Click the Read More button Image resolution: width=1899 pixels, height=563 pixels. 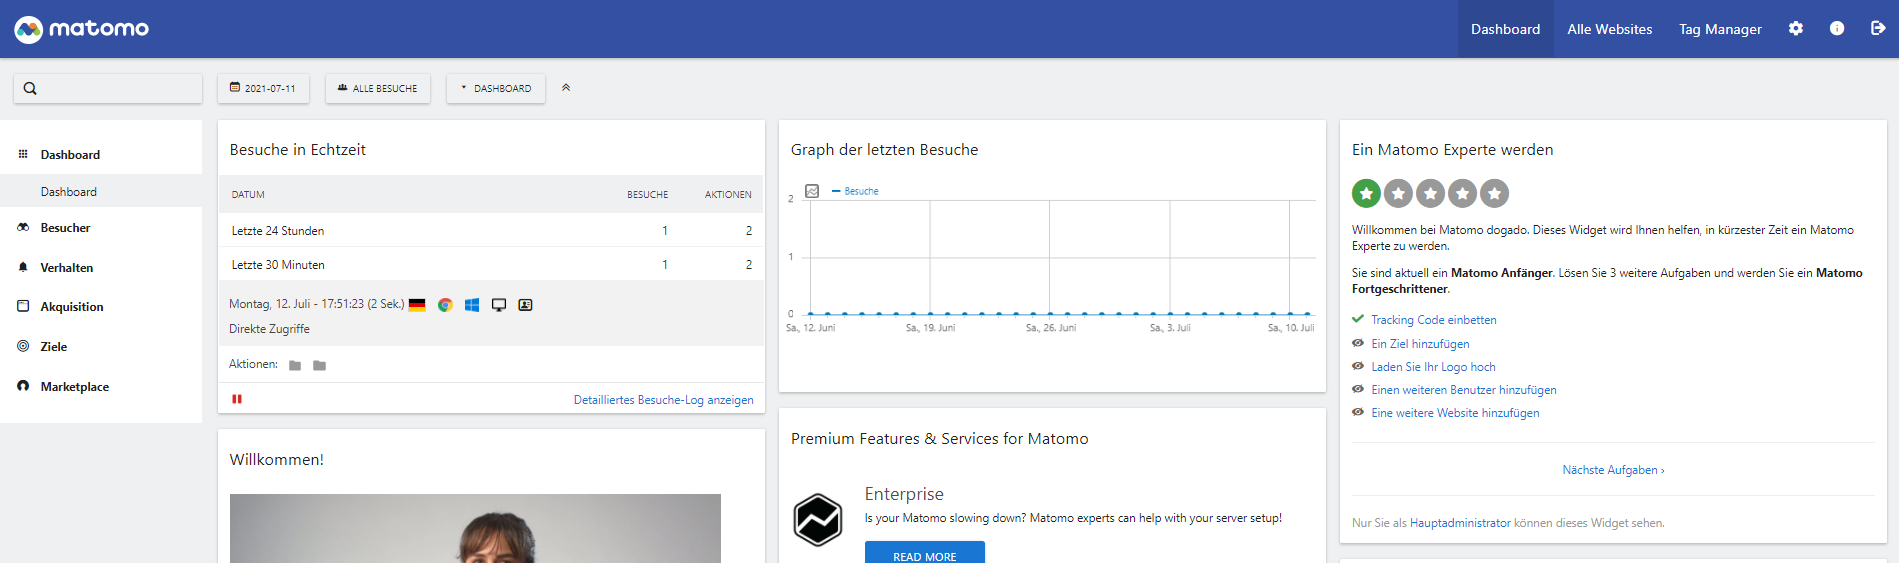925,553
